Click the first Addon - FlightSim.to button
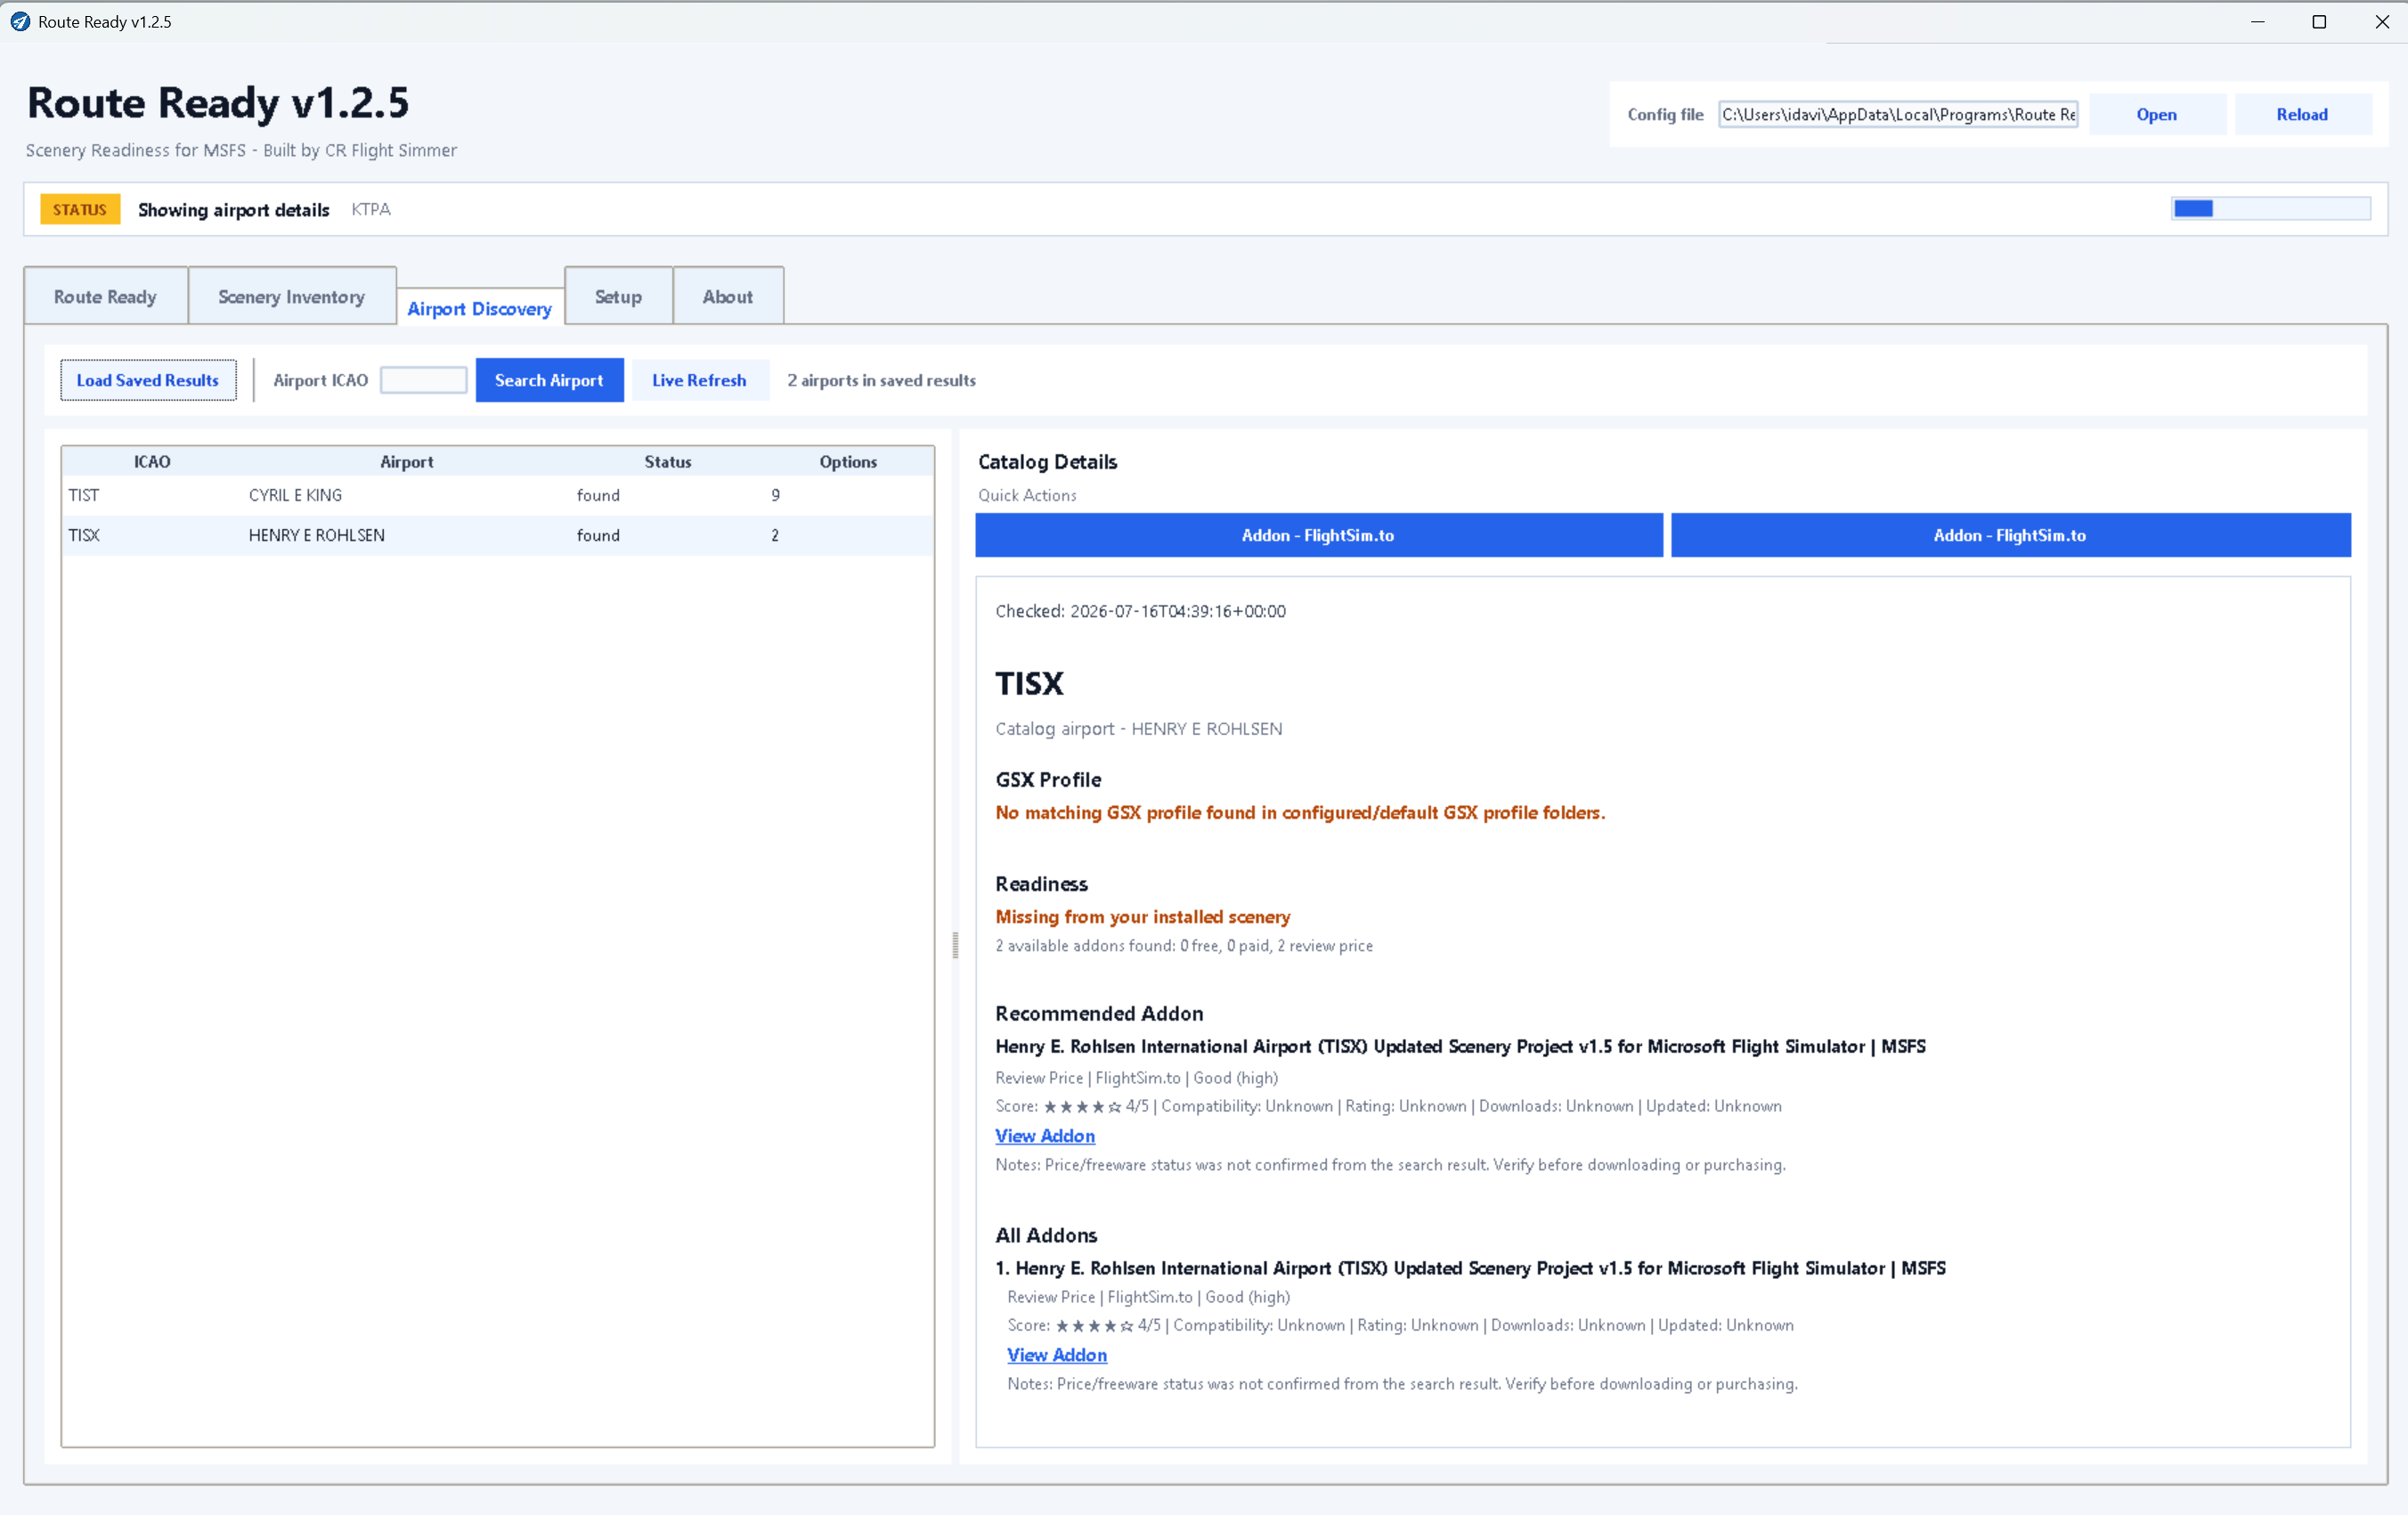The image size is (2408, 1515). (x=1318, y=535)
